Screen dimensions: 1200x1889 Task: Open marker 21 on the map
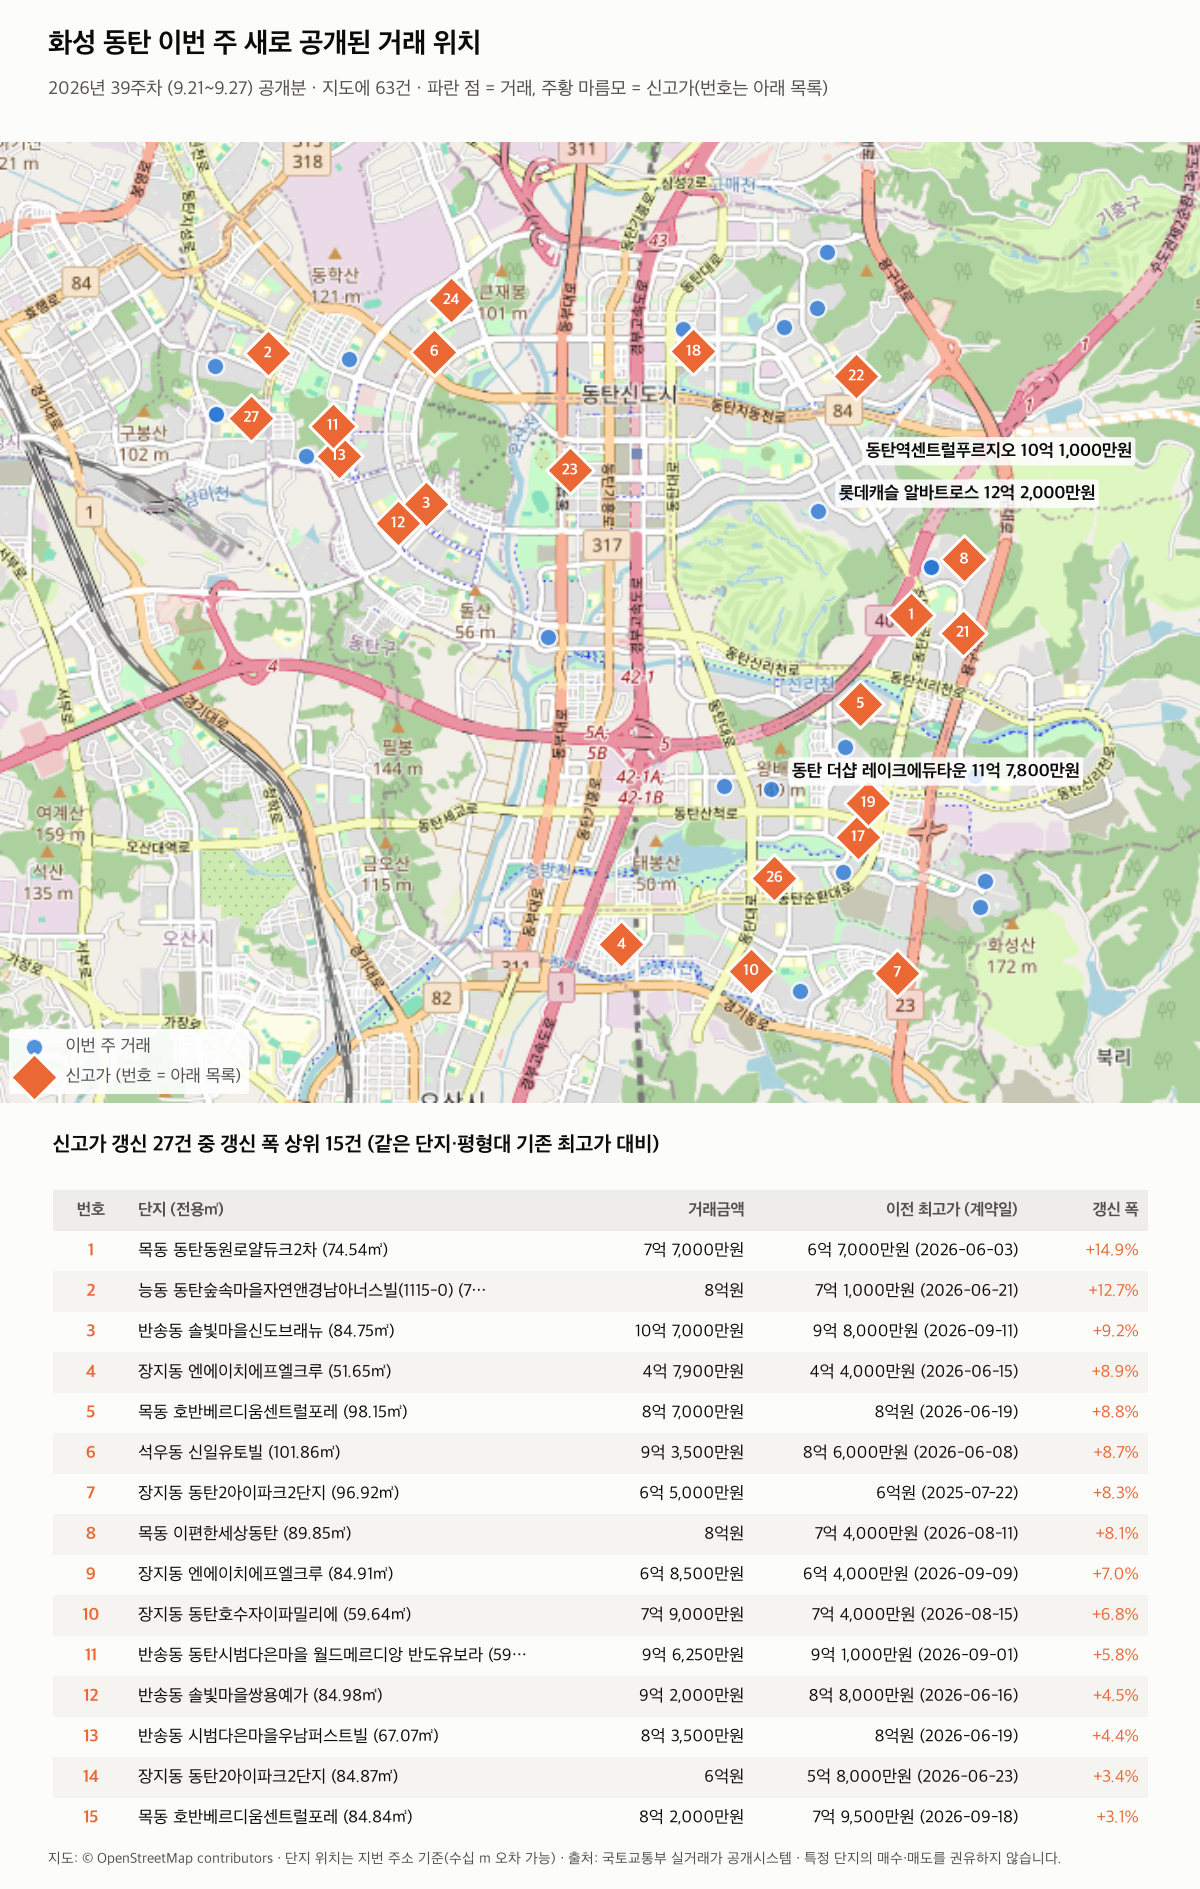[963, 632]
